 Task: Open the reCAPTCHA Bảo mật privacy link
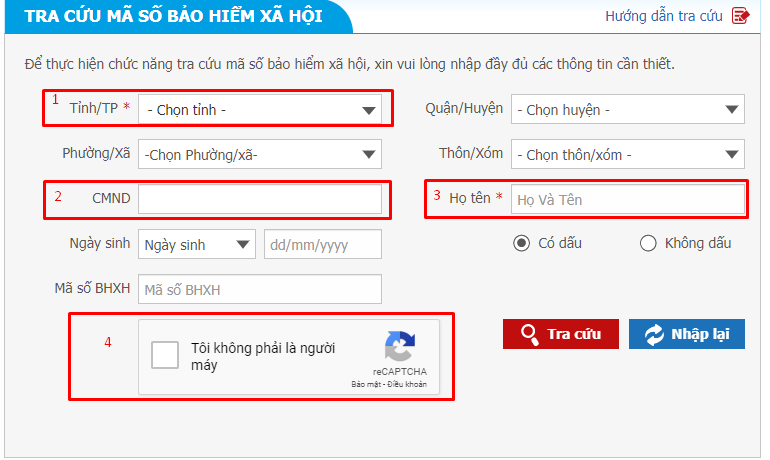[366, 384]
